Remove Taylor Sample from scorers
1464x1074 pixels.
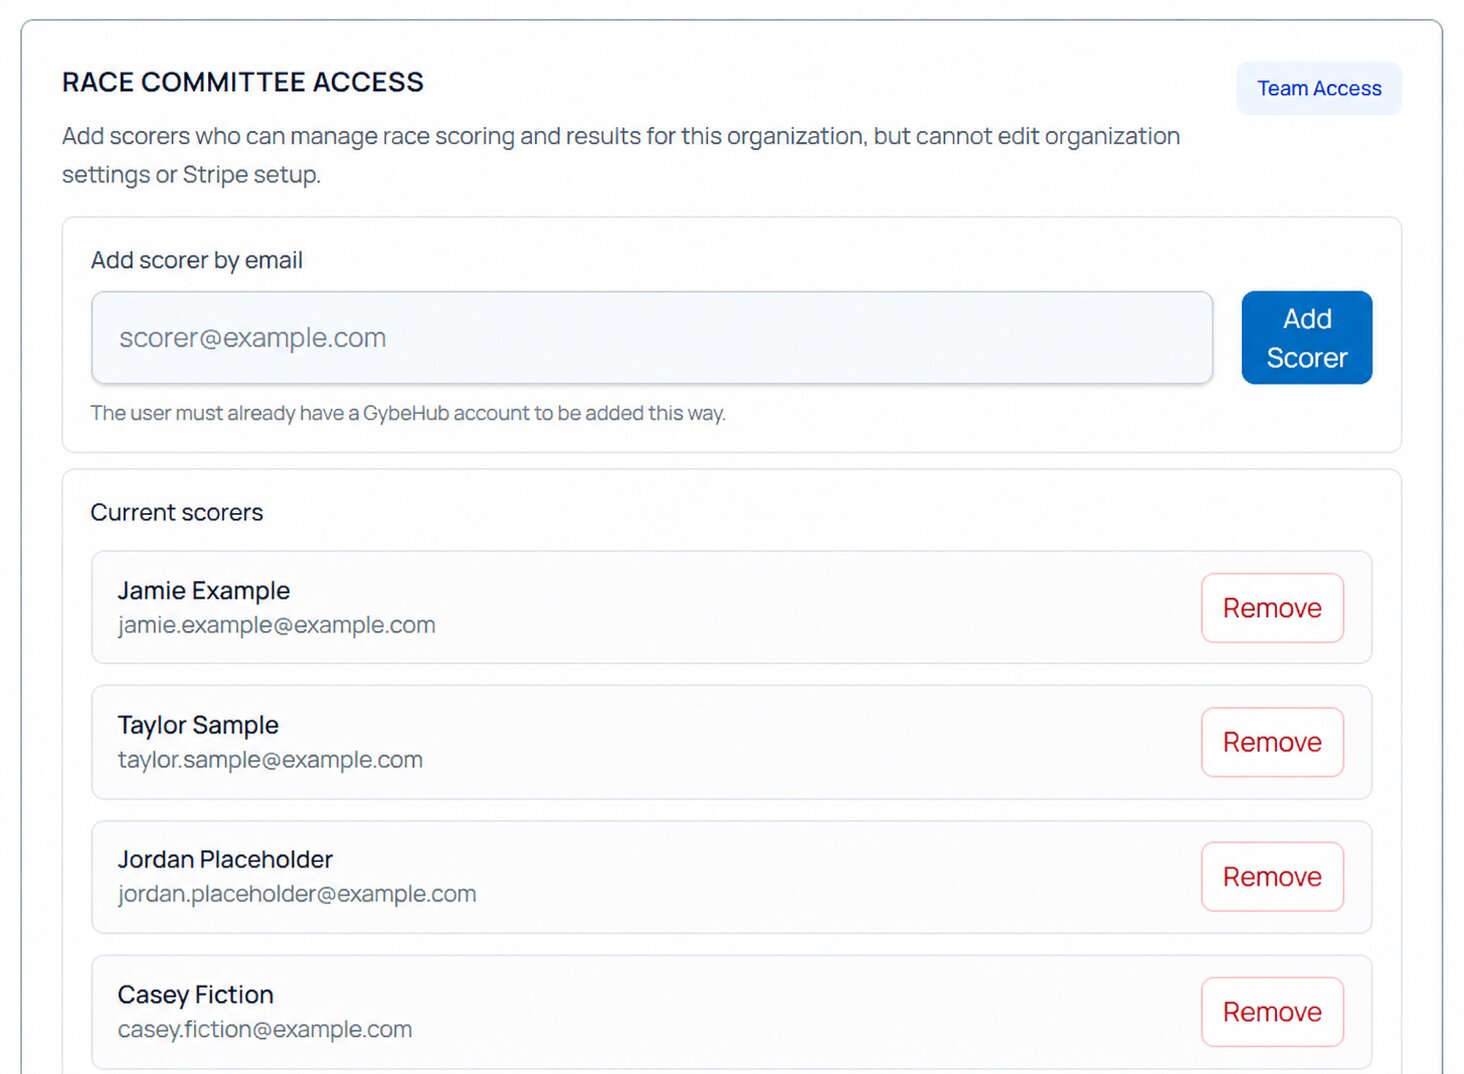1272,742
